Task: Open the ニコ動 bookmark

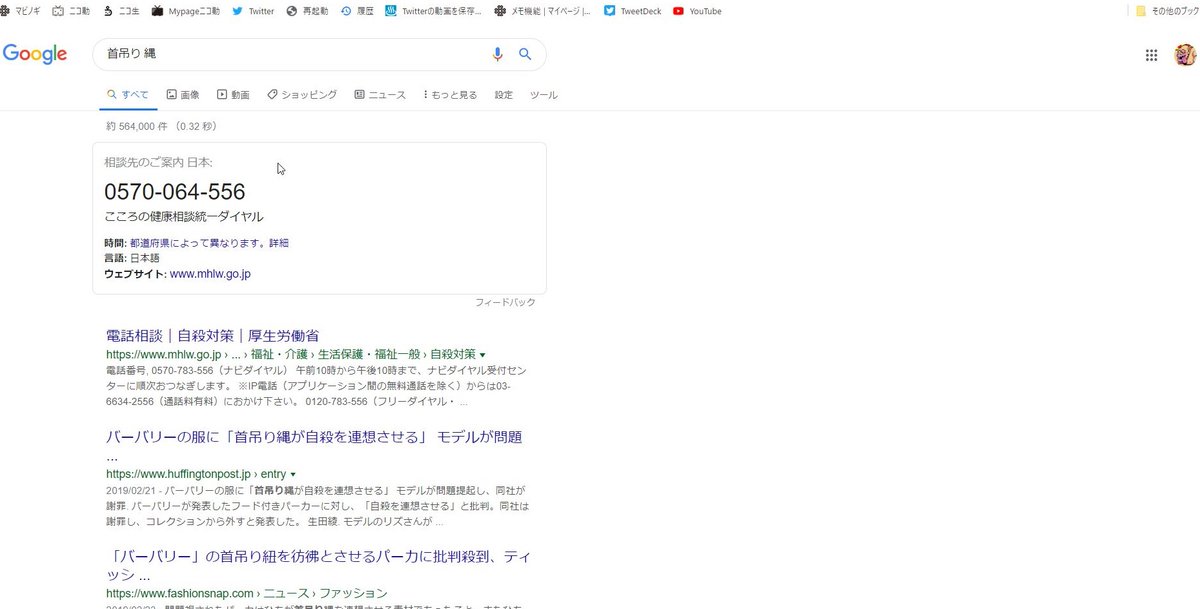Action: pos(71,11)
